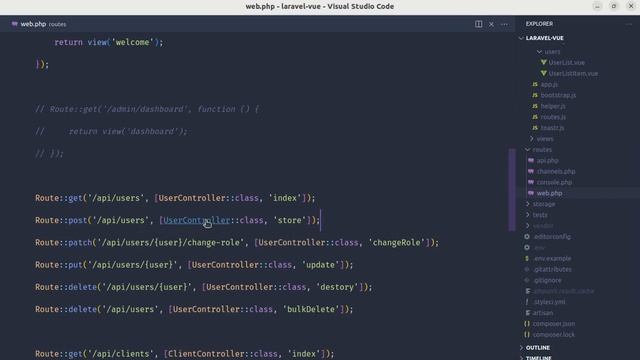Click the file icon beside artisan
640x360 pixels.
(528, 313)
